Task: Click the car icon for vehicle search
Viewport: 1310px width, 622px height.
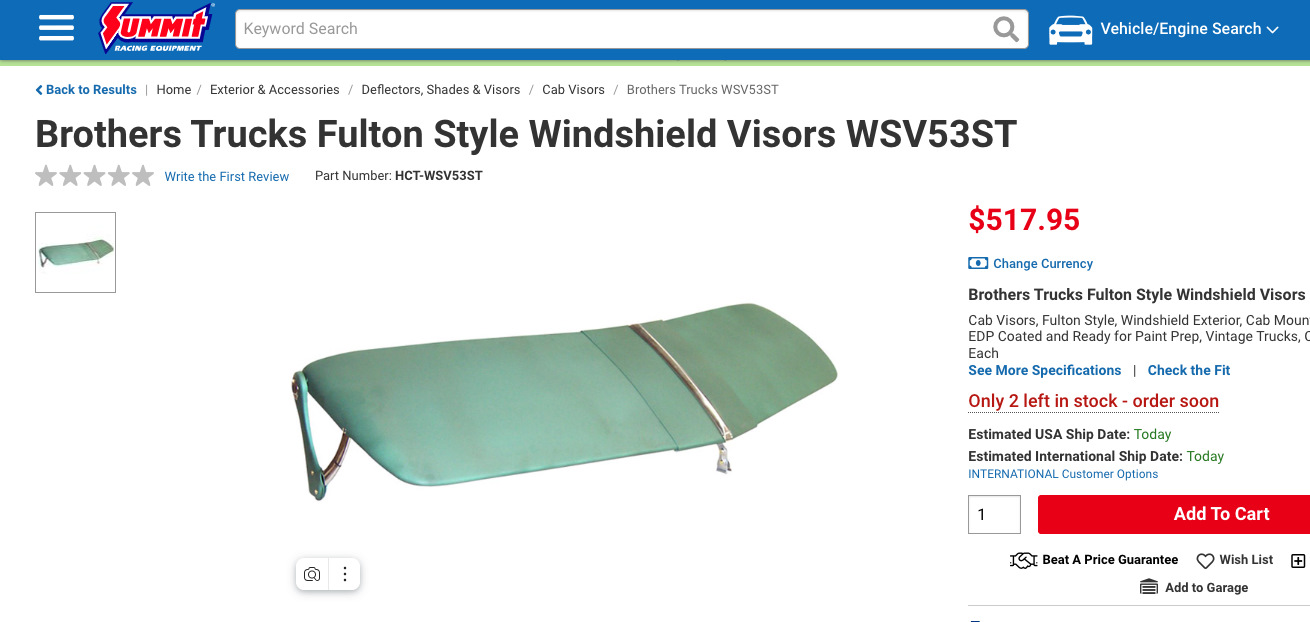Action: pos(1070,29)
